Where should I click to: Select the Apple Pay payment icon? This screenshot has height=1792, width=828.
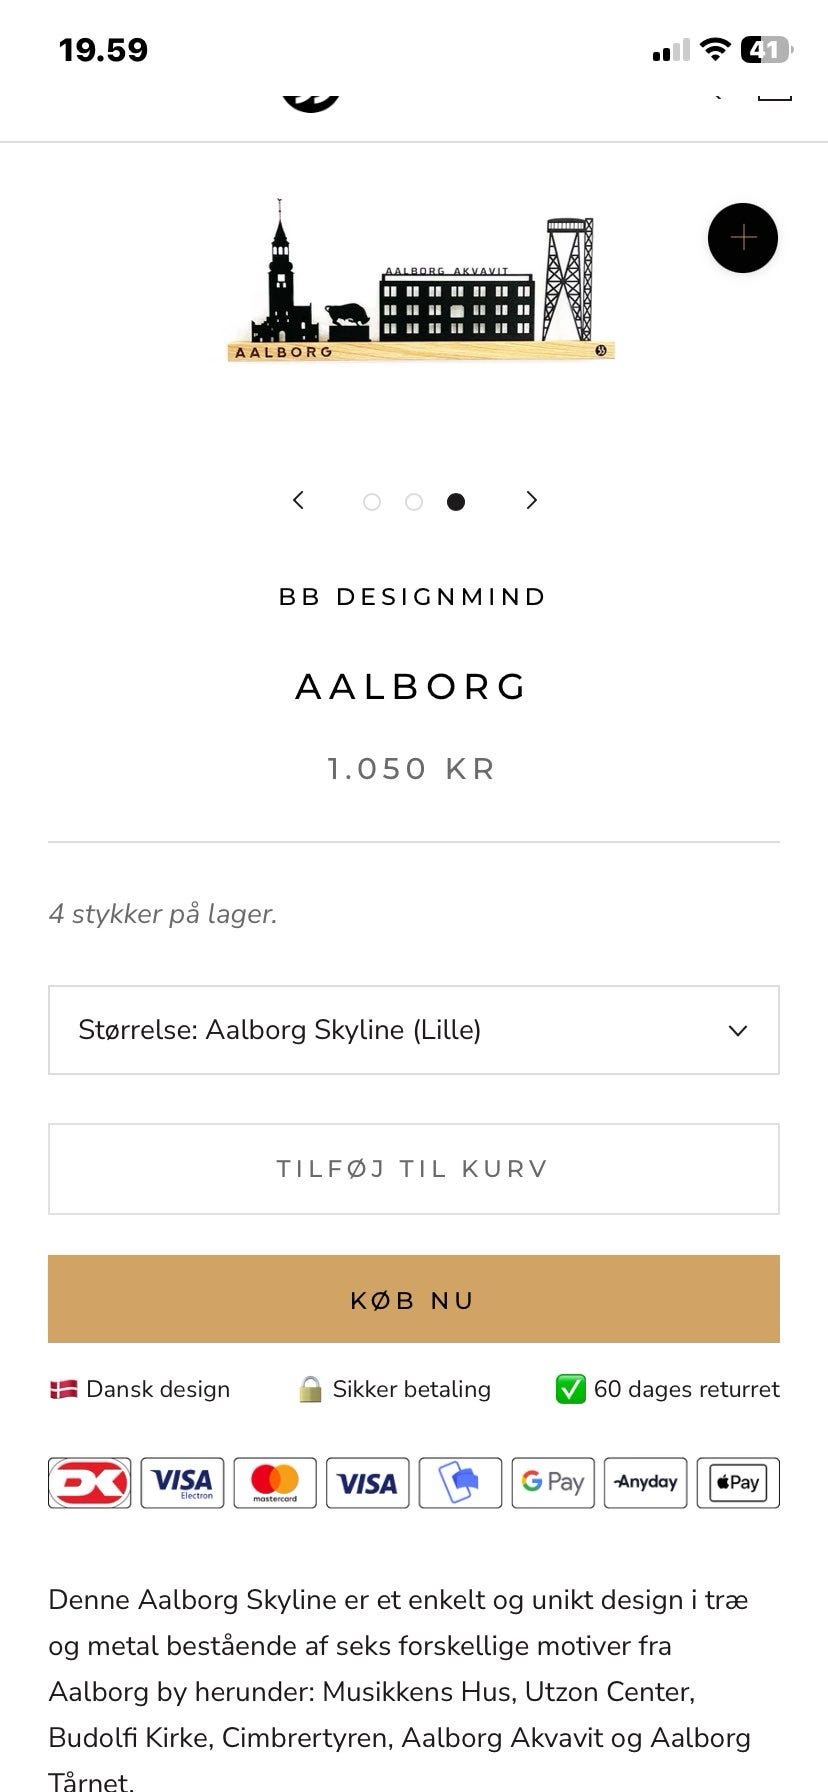(737, 1483)
